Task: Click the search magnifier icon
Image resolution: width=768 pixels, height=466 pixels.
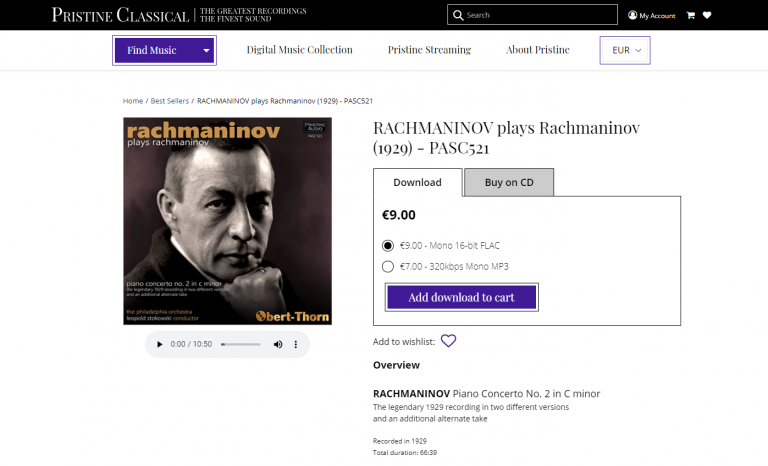Action: pos(458,15)
